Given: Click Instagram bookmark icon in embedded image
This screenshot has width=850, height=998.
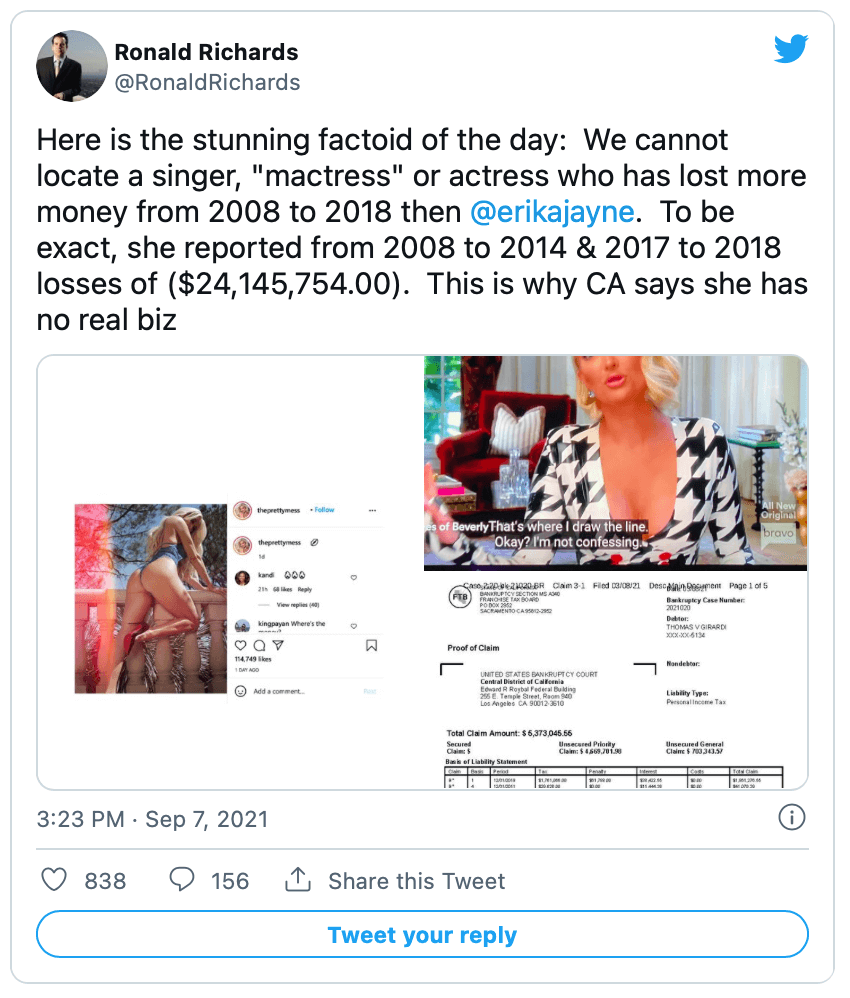Looking at the screenshot, I should pos(372,645).
